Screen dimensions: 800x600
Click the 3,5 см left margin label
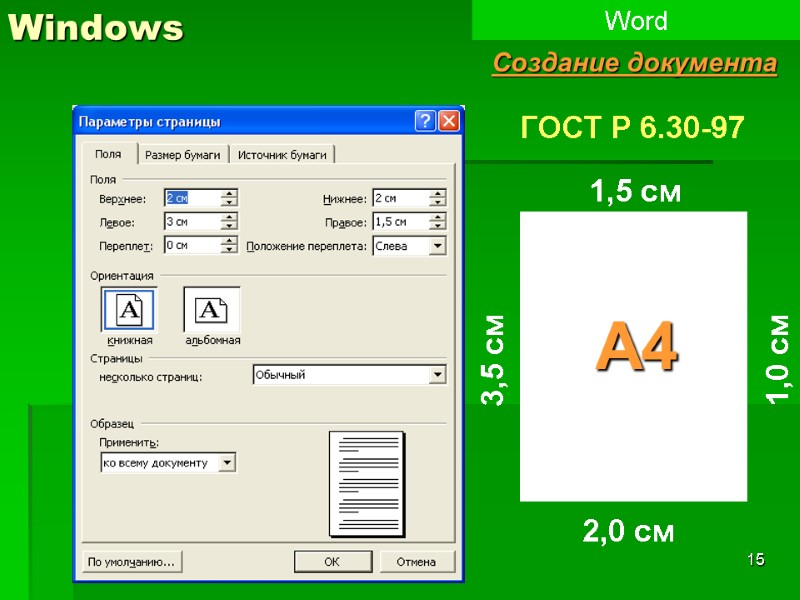[x=493, y=360]
